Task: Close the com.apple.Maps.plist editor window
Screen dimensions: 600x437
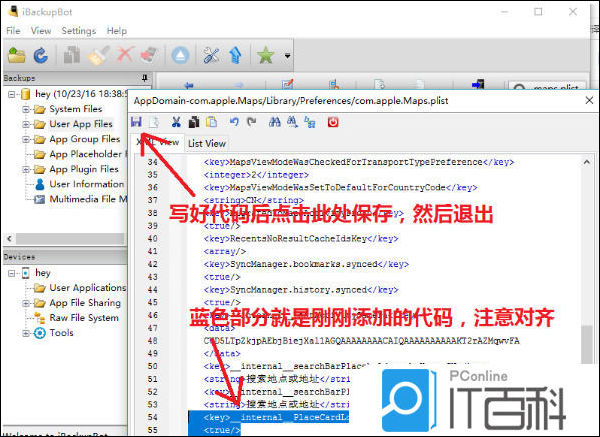Action: (589, 100)
